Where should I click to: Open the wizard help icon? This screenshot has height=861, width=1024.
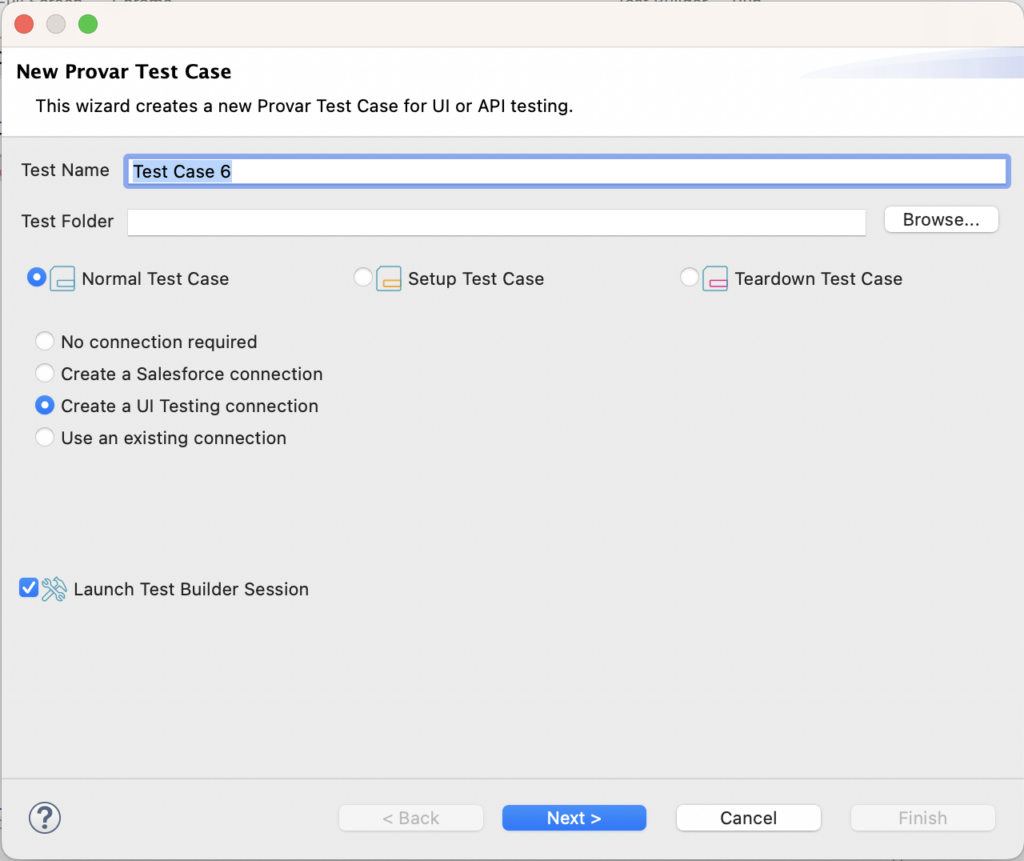(44, 818)
